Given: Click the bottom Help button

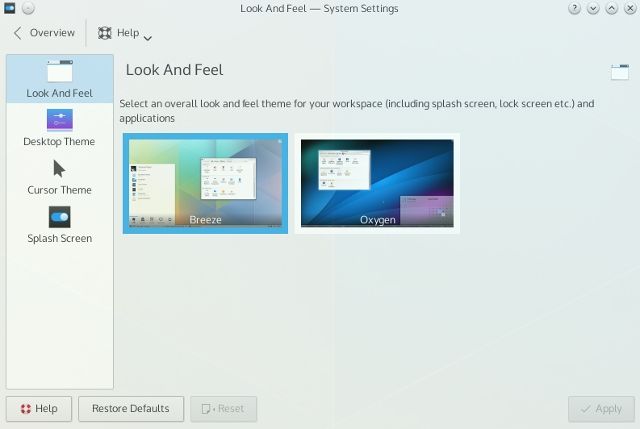Looking at the screenshot, I should click(x=39, y=409).
